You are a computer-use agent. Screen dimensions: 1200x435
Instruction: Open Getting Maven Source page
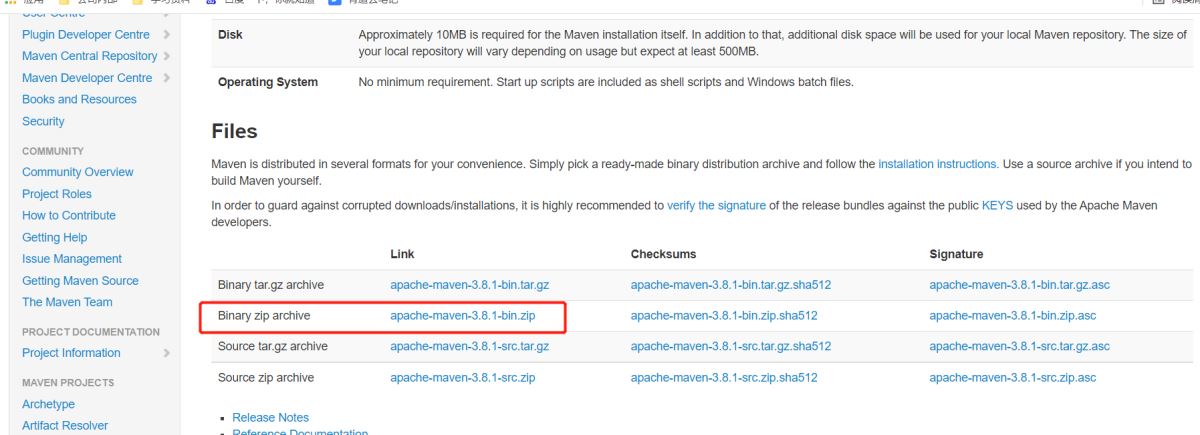pos(80,281)
